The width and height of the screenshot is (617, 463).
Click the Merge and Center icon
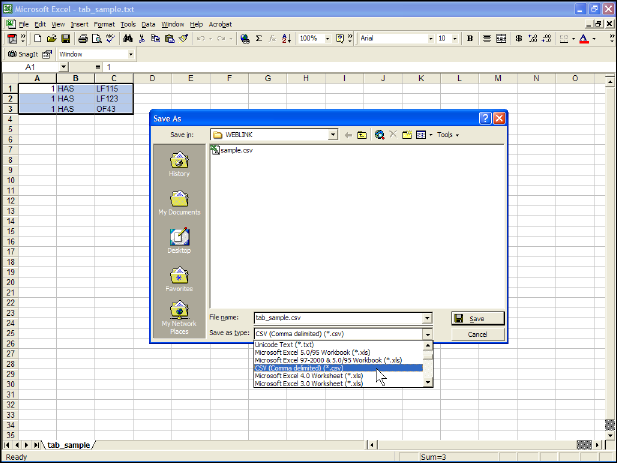(501, 39)
